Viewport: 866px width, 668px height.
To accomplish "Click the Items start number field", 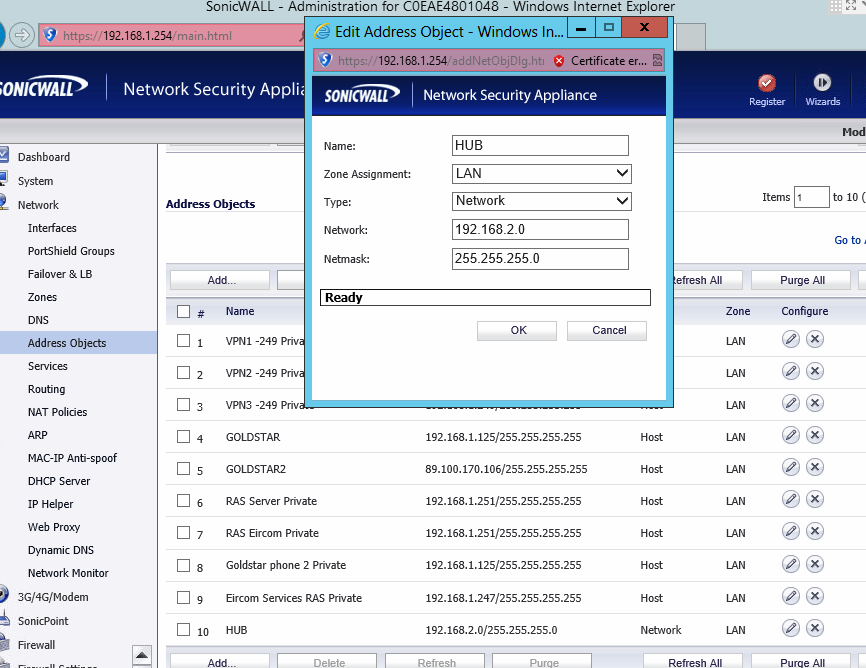I will [811, 197].
